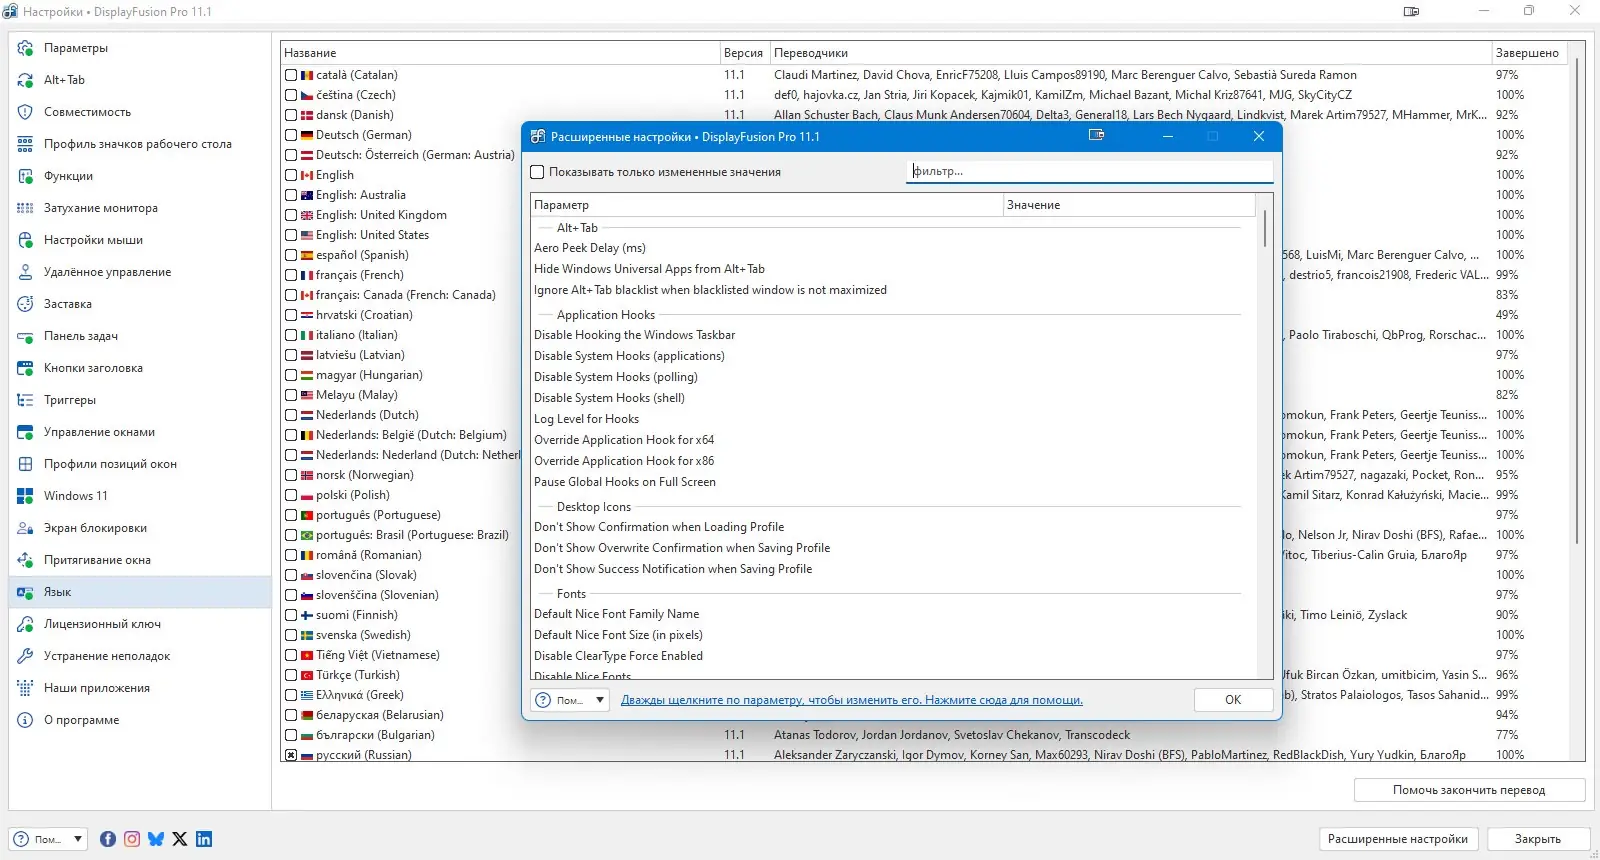Open the Facebook icon in bottom bar
The image size is (1600, 860).
click(108, 839)
